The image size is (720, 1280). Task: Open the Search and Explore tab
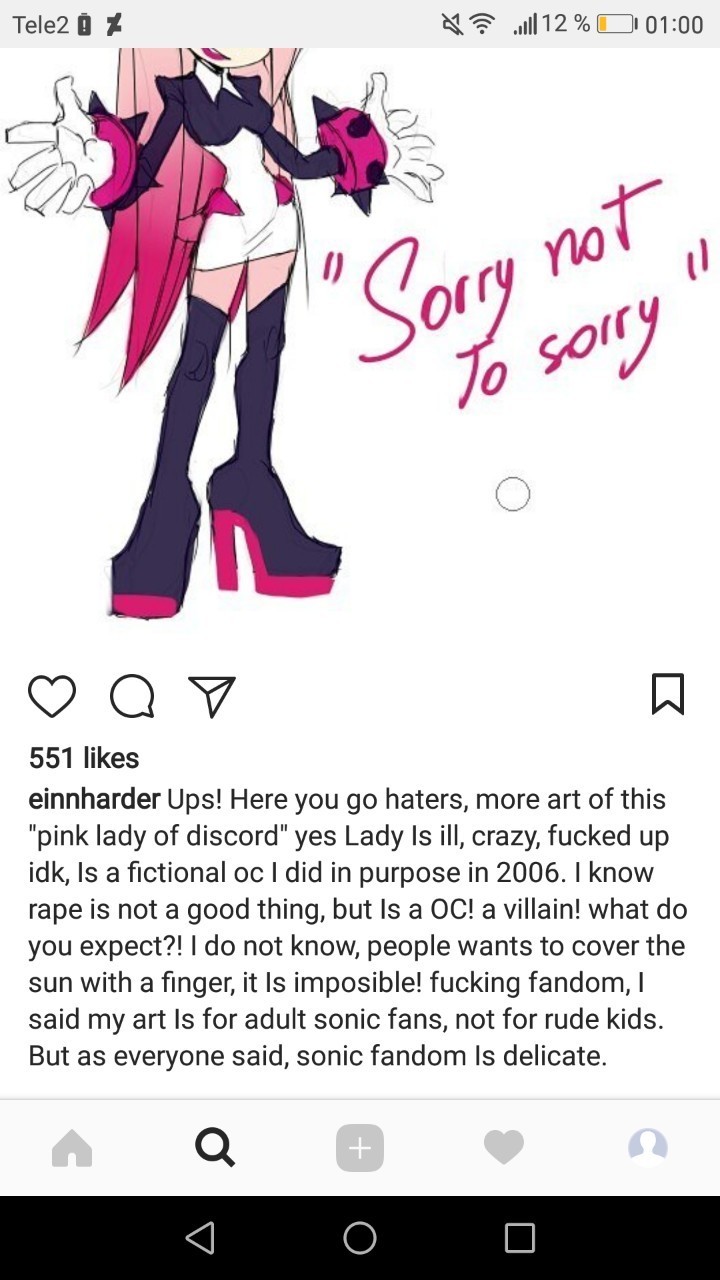pyautogui.click(x=215, y=1148)
